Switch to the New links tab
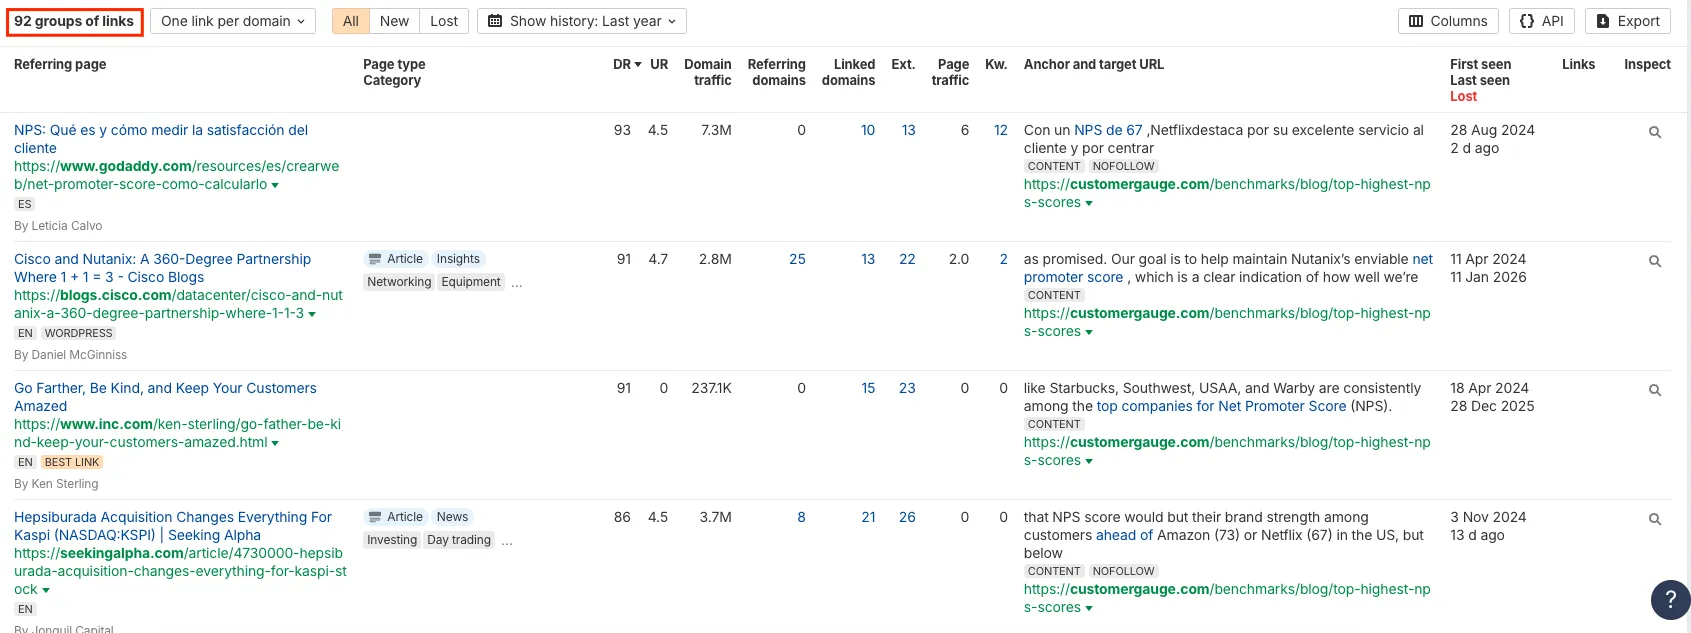The height and width of the screenshot is (633, 1691). pos(394,21)
